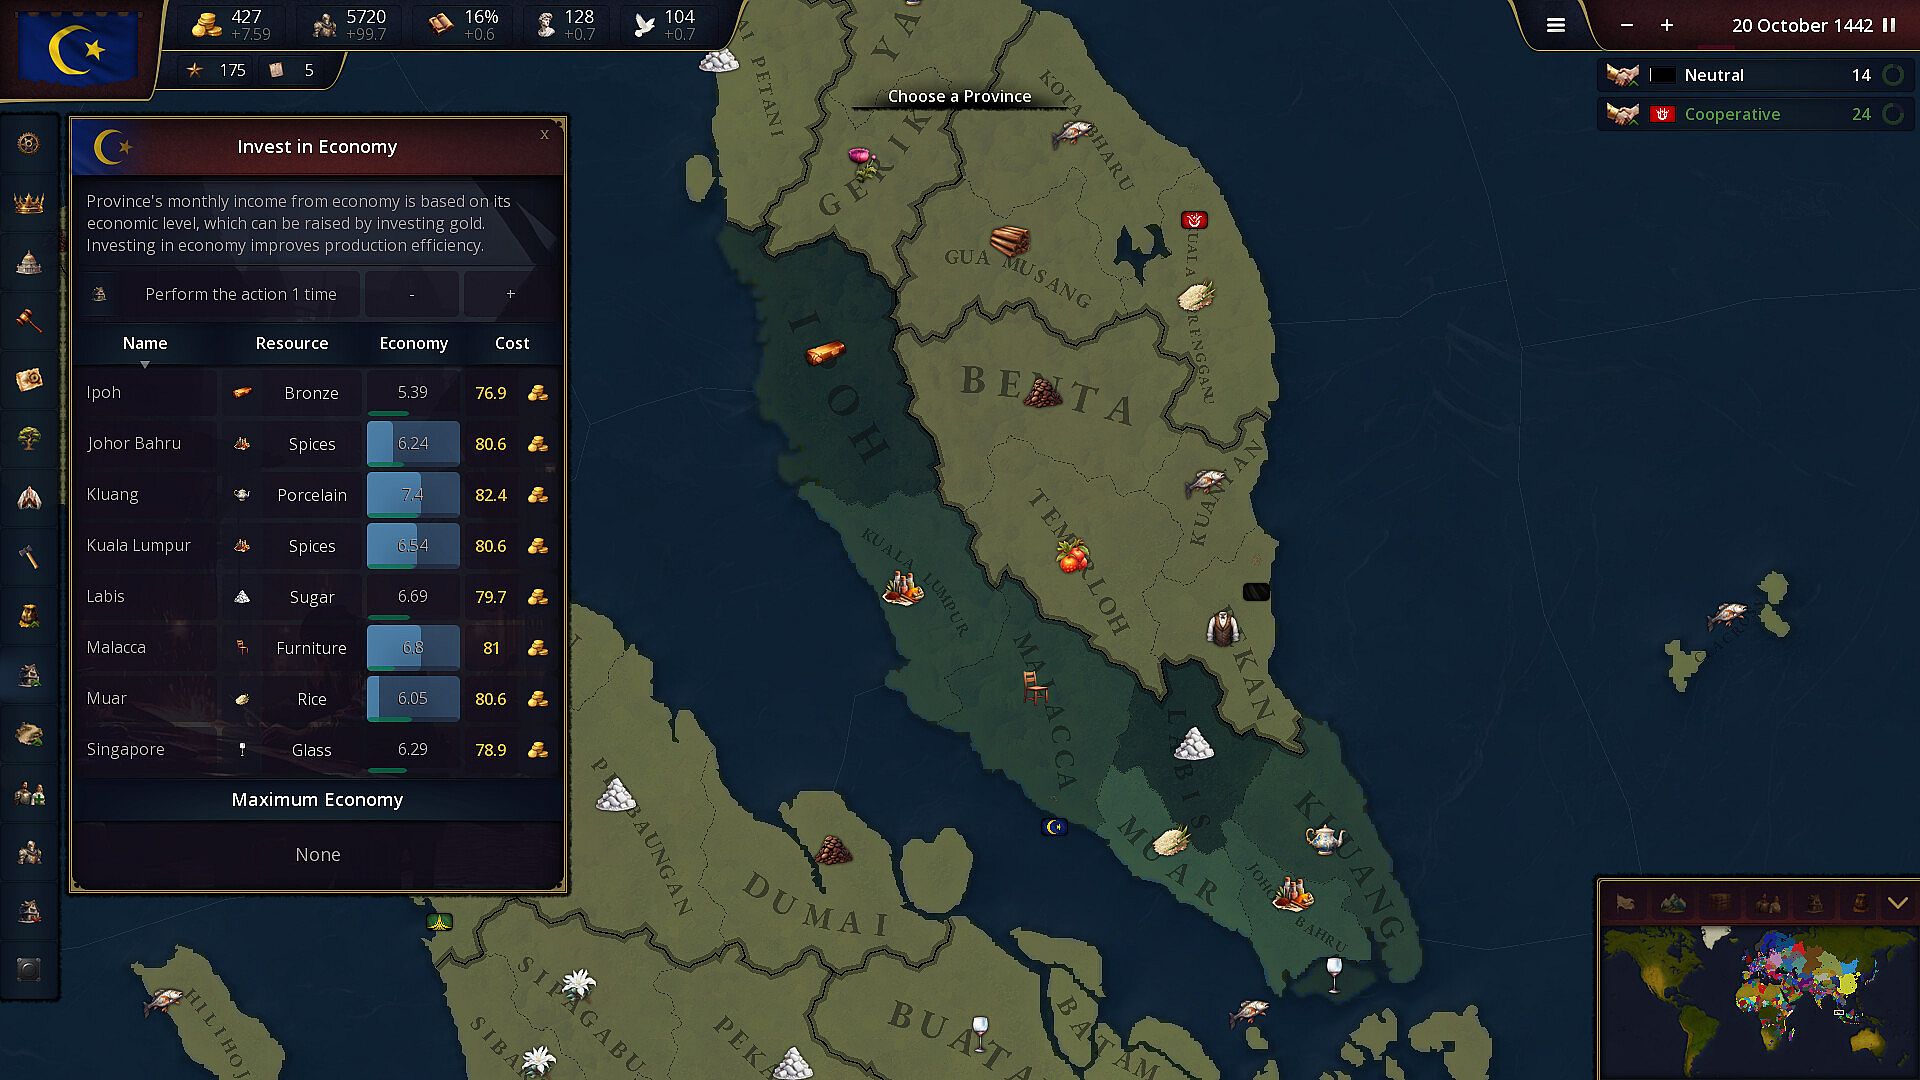Open the hamburger main menu

[x=1556, y=25]
